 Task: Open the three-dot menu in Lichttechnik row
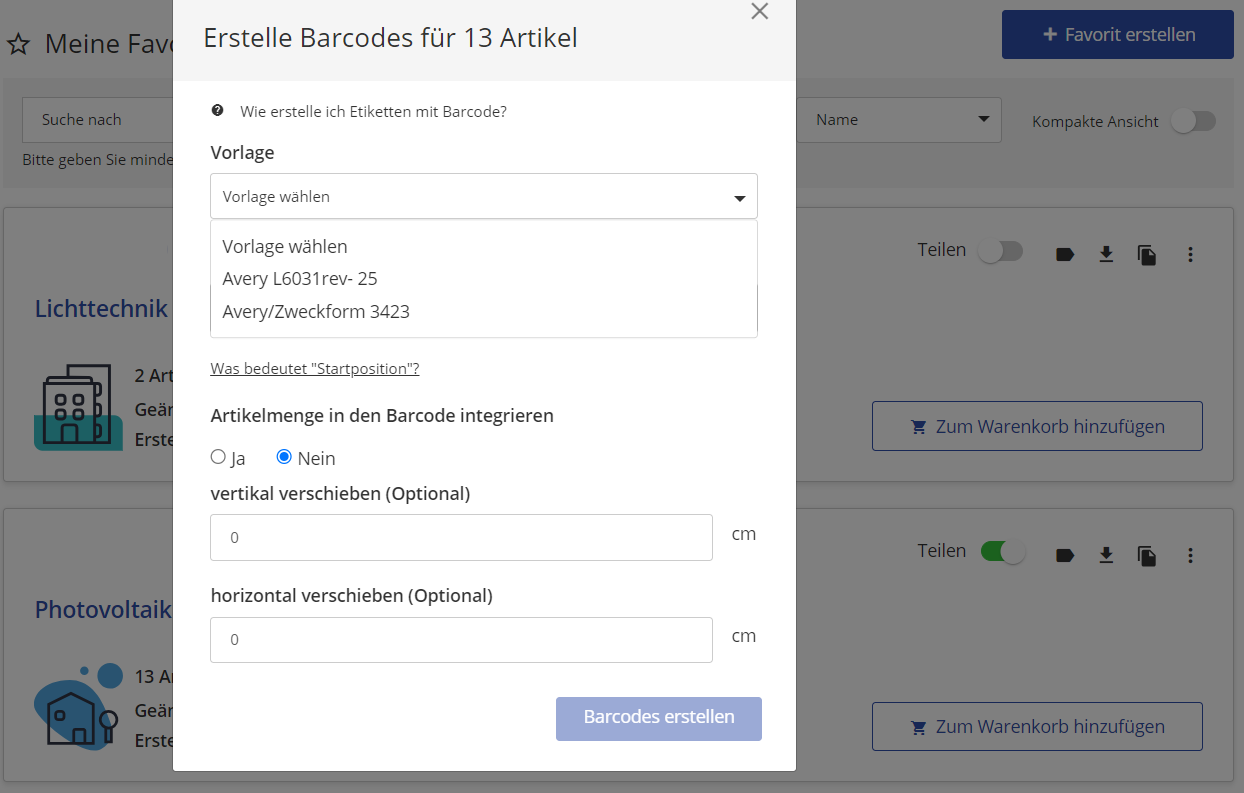coord(1190,255)
